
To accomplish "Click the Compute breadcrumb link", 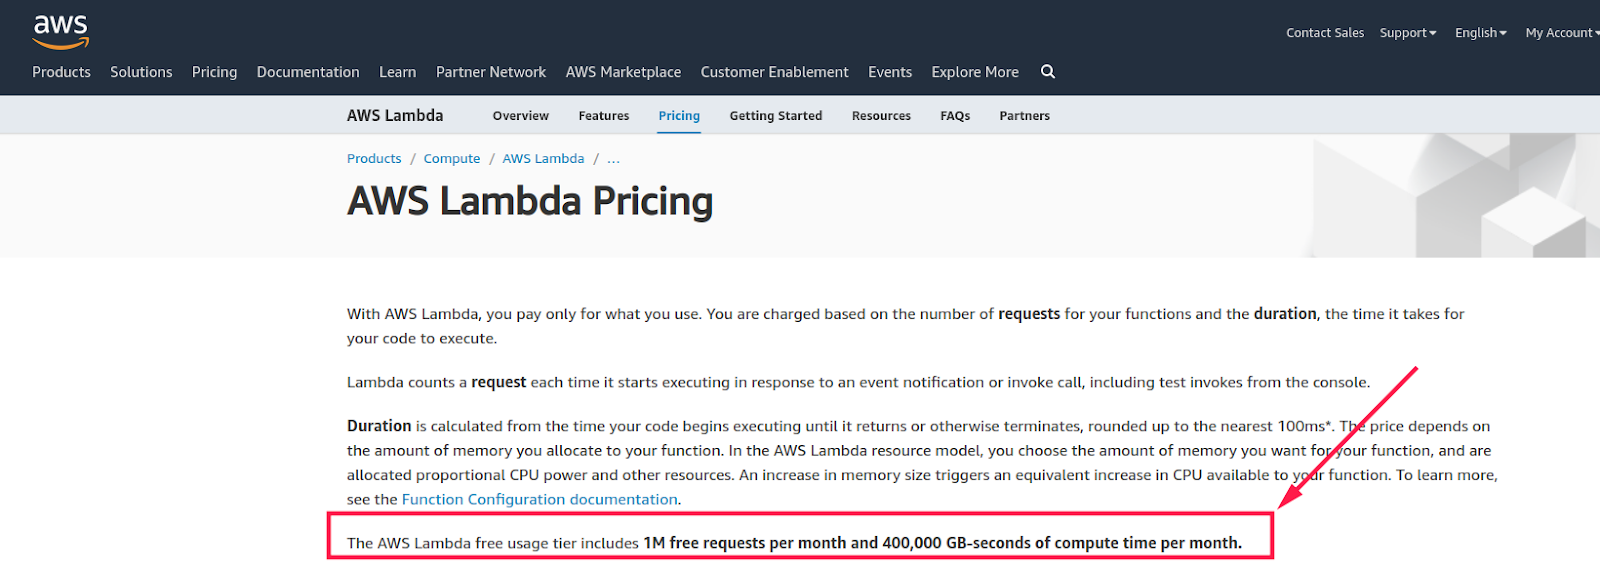I will pyautogui.click(x=452, y=159).
